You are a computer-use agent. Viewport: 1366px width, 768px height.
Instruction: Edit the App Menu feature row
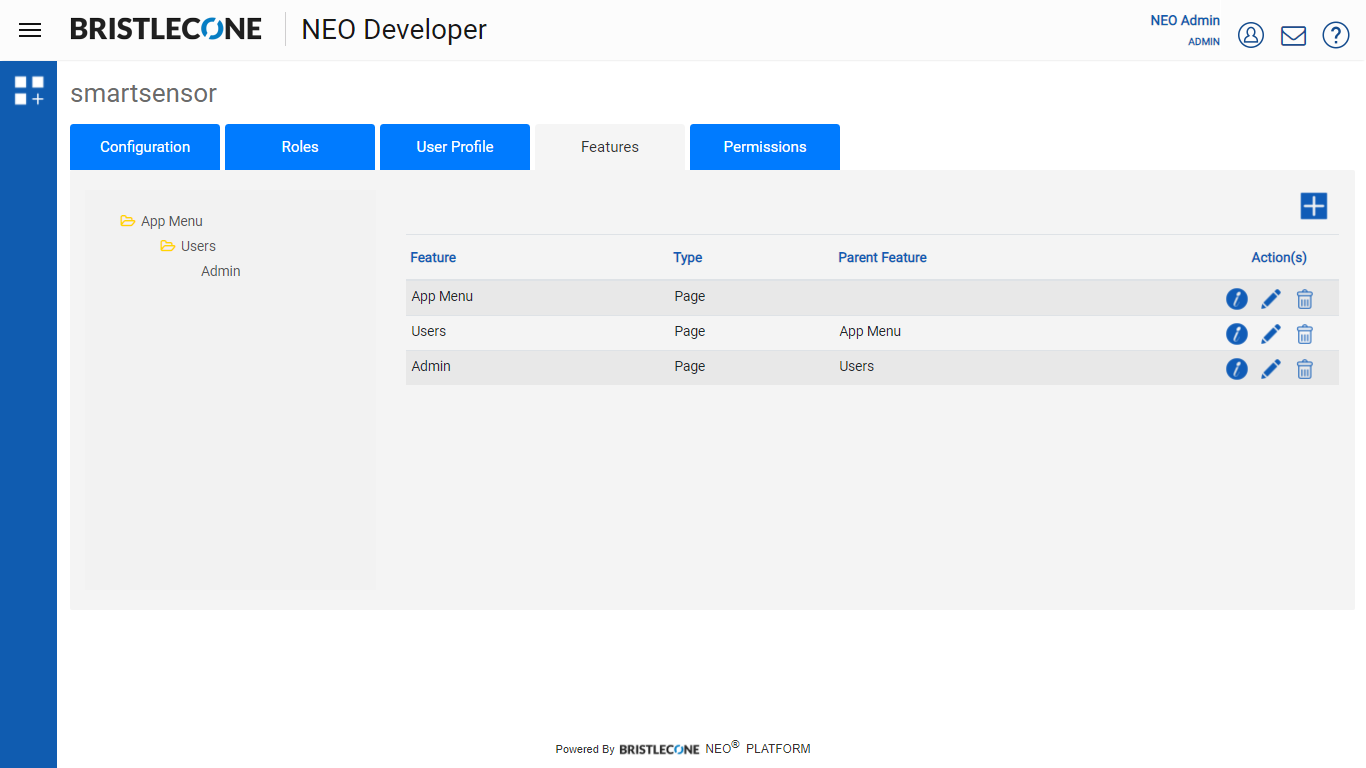coord(1271,299)
